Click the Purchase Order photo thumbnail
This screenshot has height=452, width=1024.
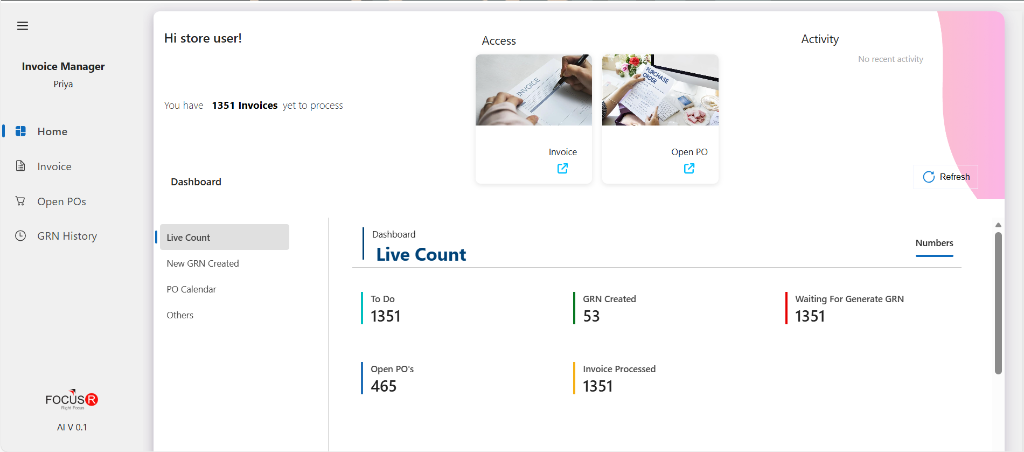coord(660,89)
